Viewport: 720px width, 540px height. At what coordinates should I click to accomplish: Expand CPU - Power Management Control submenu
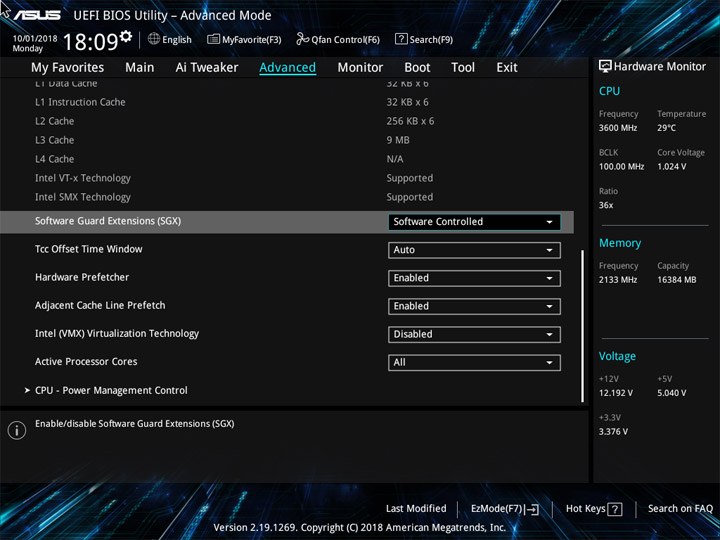point(111,390)
